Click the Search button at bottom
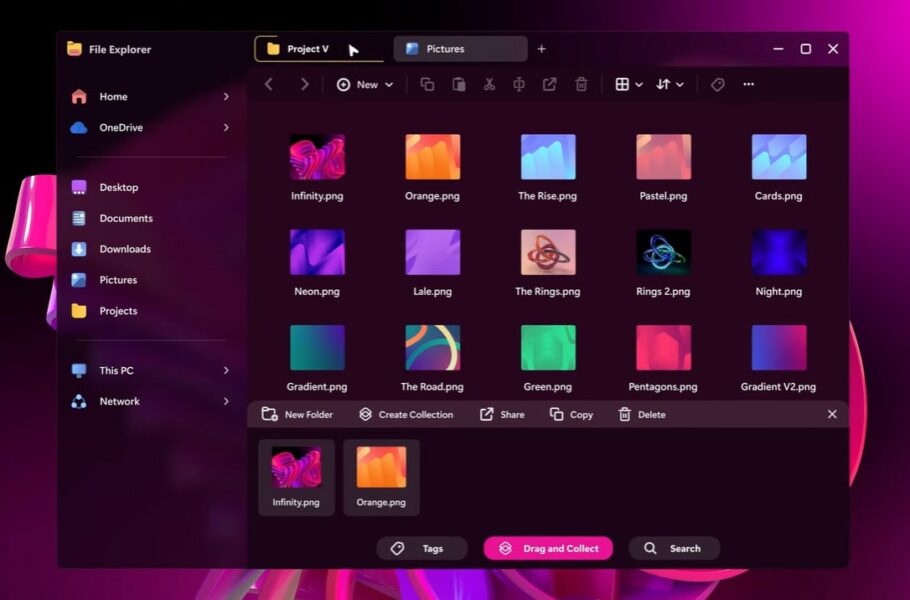 [x=673, y=548]
